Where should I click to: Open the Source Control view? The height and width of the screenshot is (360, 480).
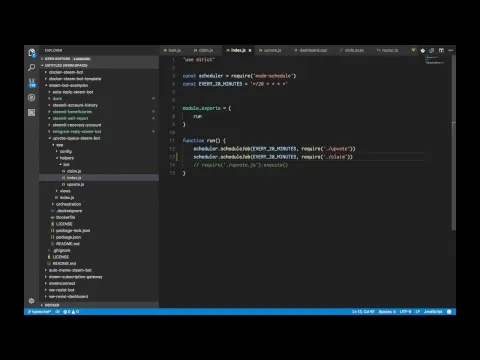[x=32, y=83]
